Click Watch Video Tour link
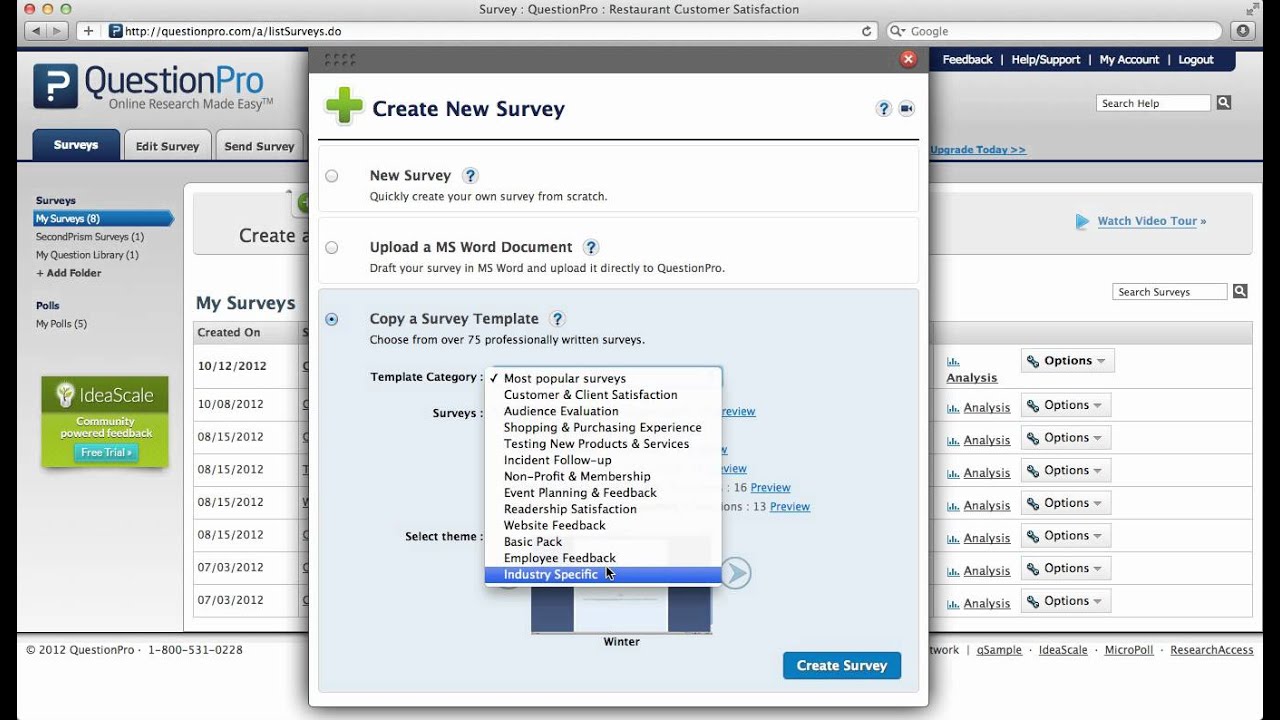The image size is (1280, 720). click(1152, 222)
